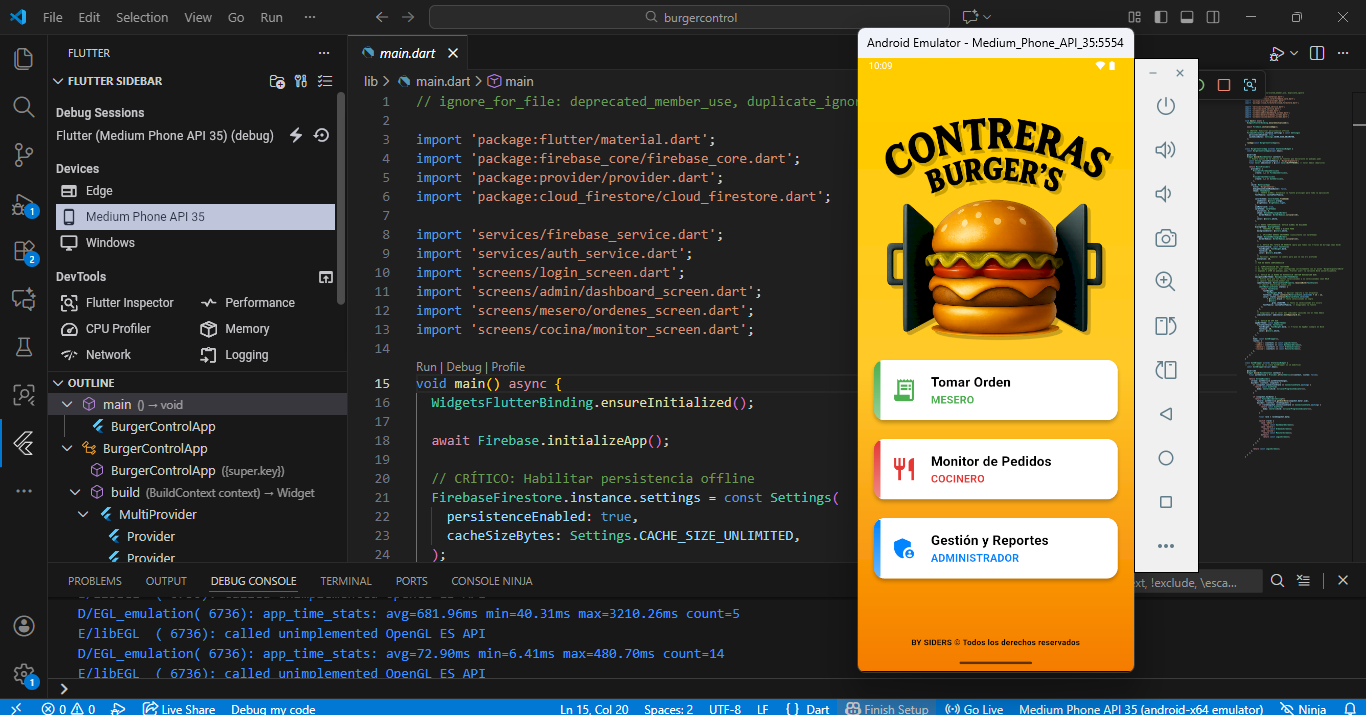
Task: Toggle the secondary sidebar visibility
Action: [1212, 17]
